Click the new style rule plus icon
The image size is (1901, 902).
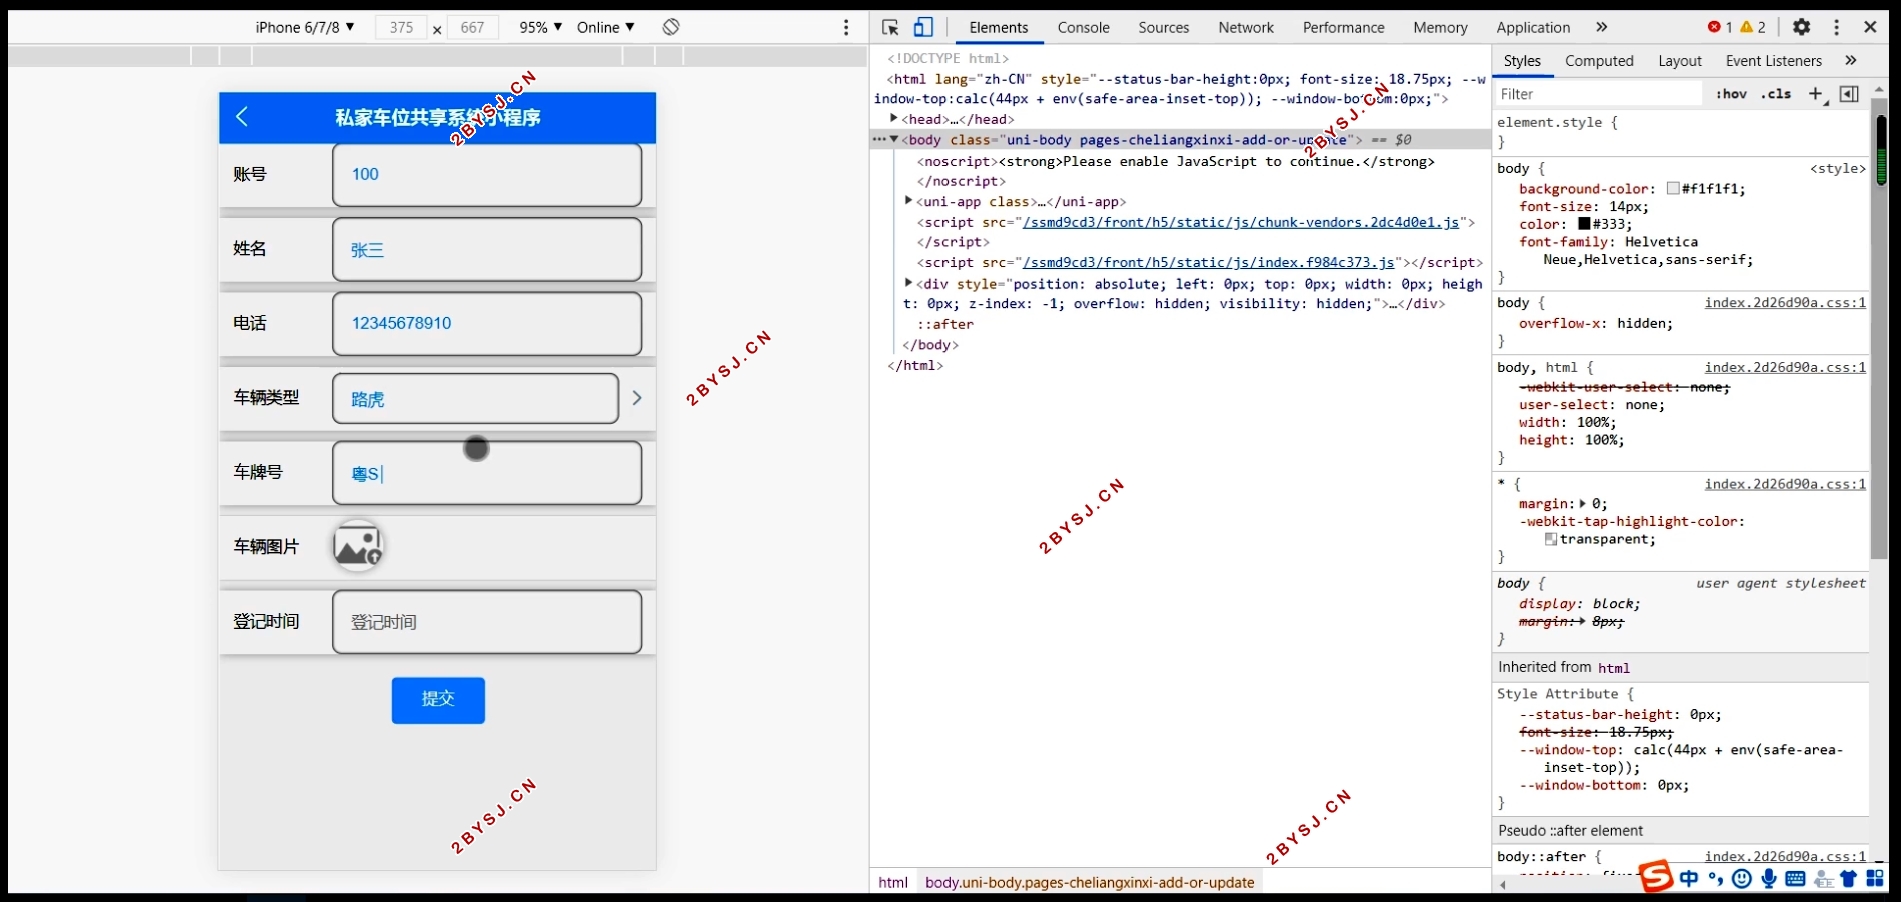point(1816,94)
